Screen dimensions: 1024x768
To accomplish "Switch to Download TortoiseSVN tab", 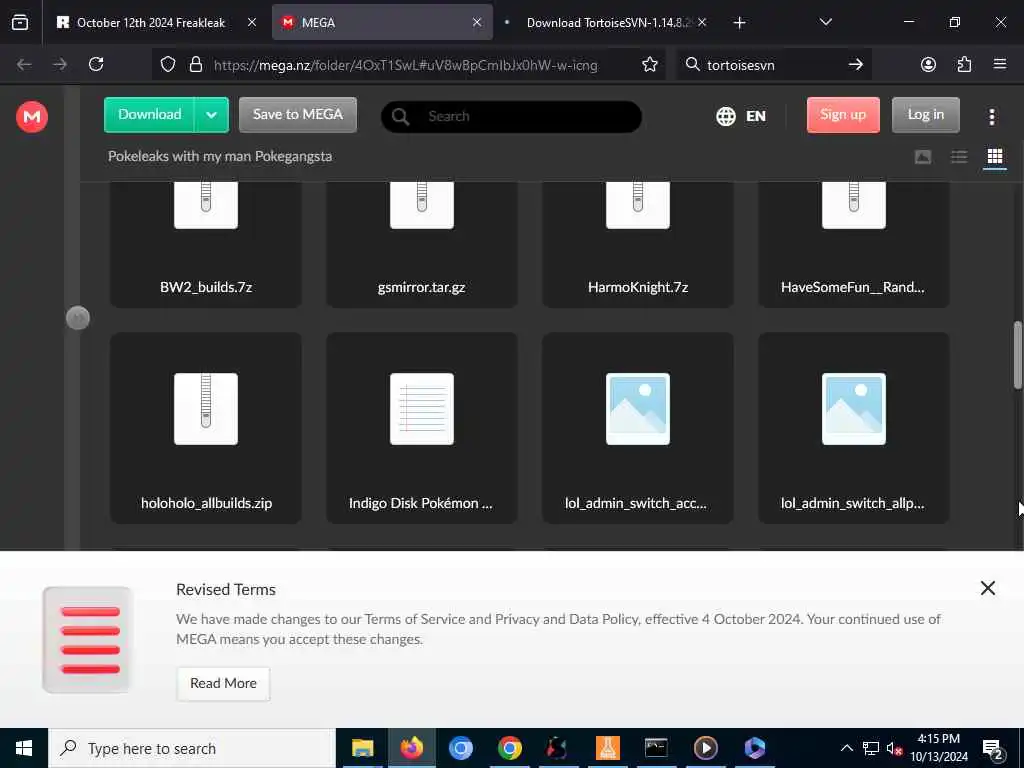I will (607, 23).
